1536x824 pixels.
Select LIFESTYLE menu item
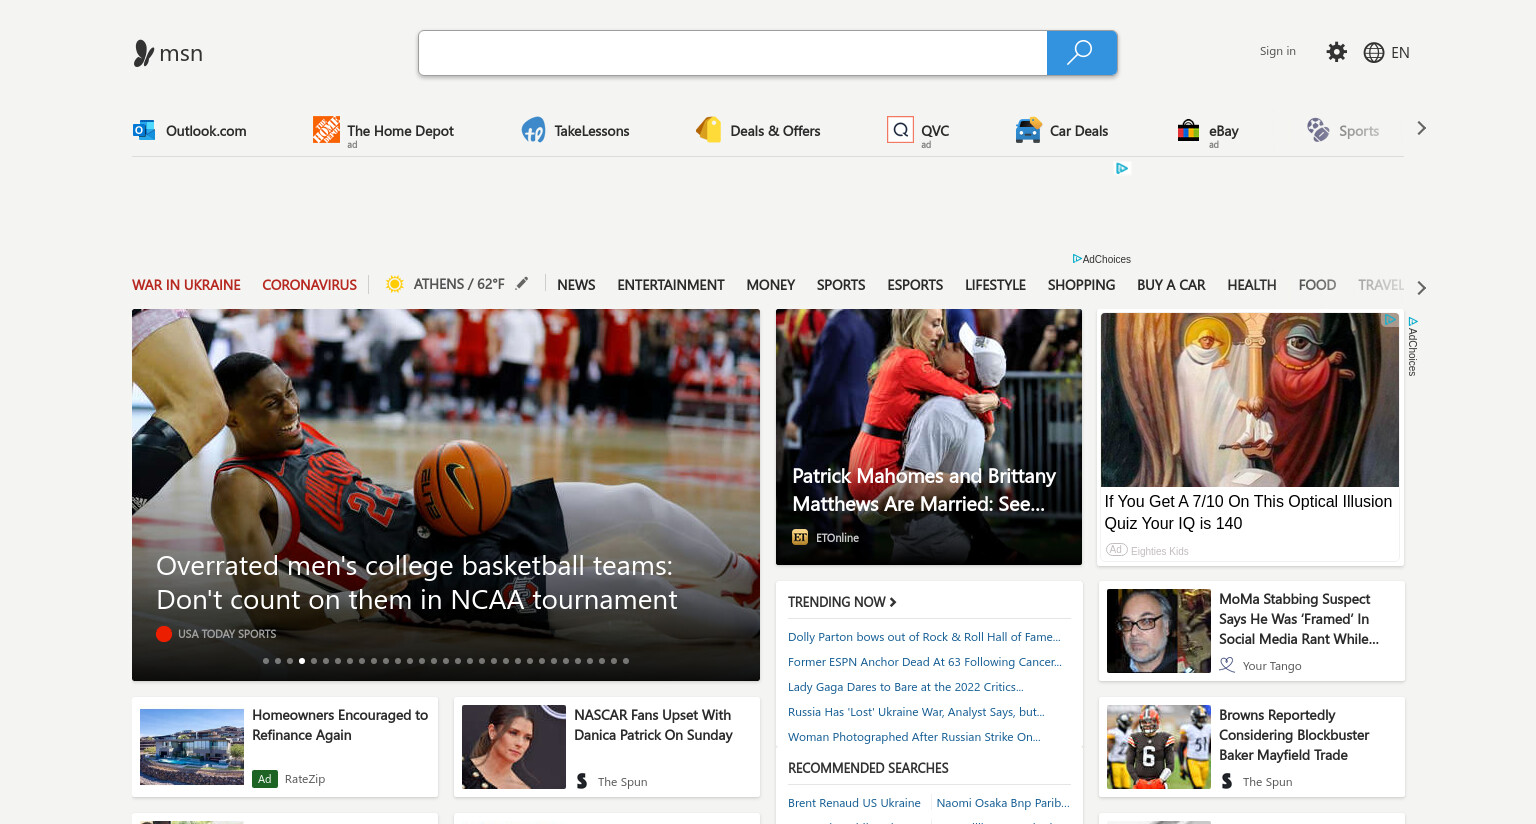(x=995, y=285)
